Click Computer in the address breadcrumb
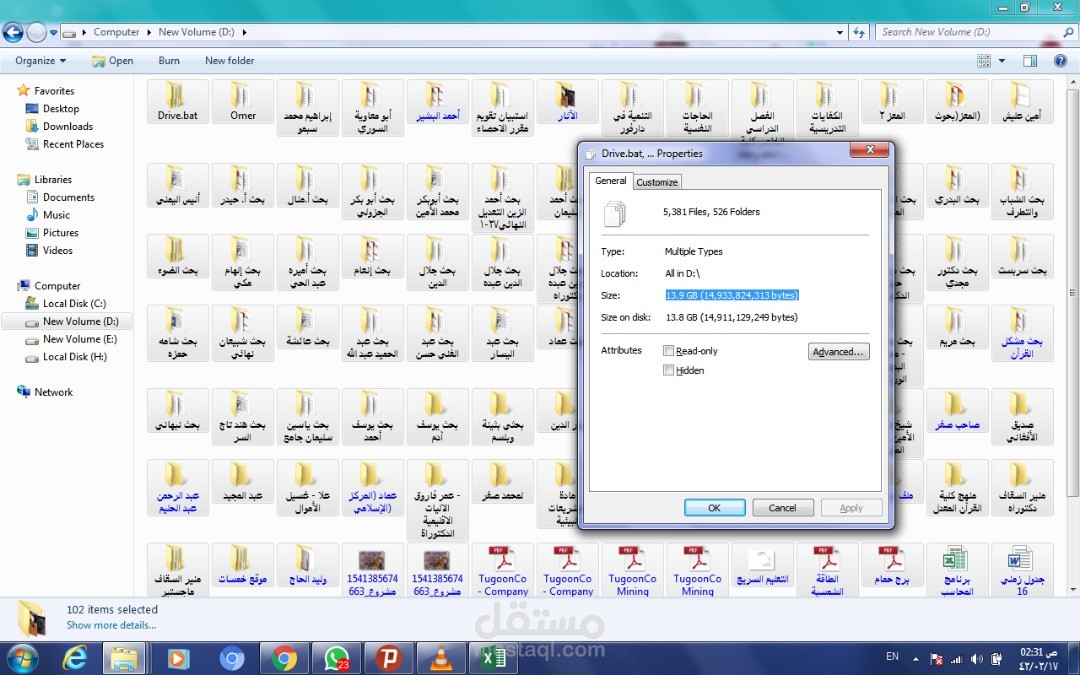The image size is (1080, 675). 116,32
